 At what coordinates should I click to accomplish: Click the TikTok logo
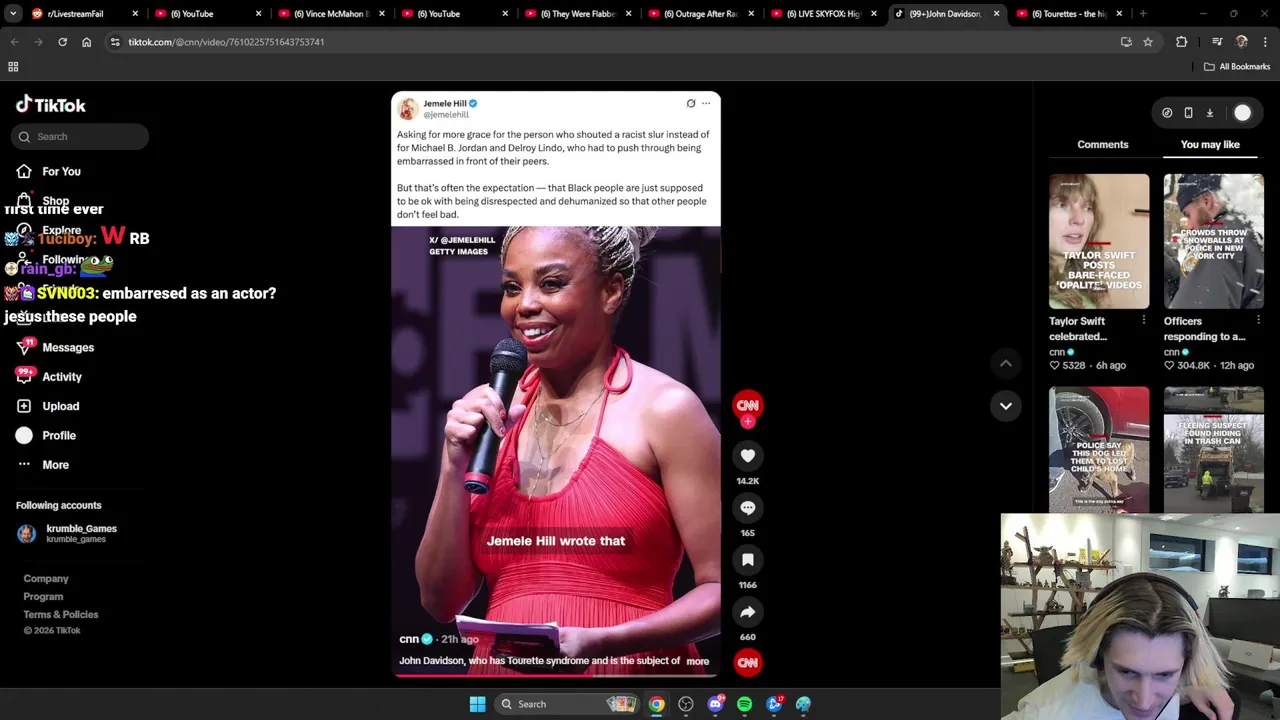(x=51, y=105)
